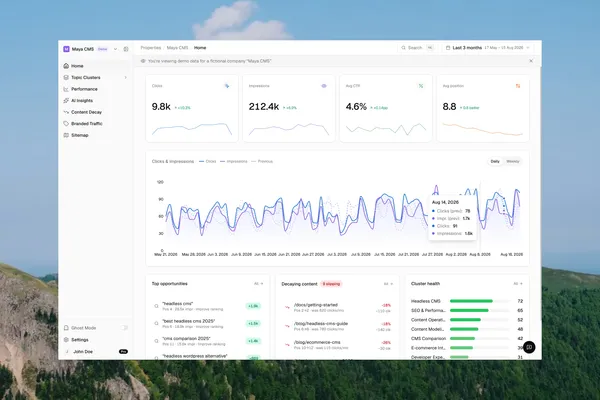The width and height of the screenshot is (600, 400).
Task: Click the Maya CMS breadcrumb link
Action: [x=178, y=48]
